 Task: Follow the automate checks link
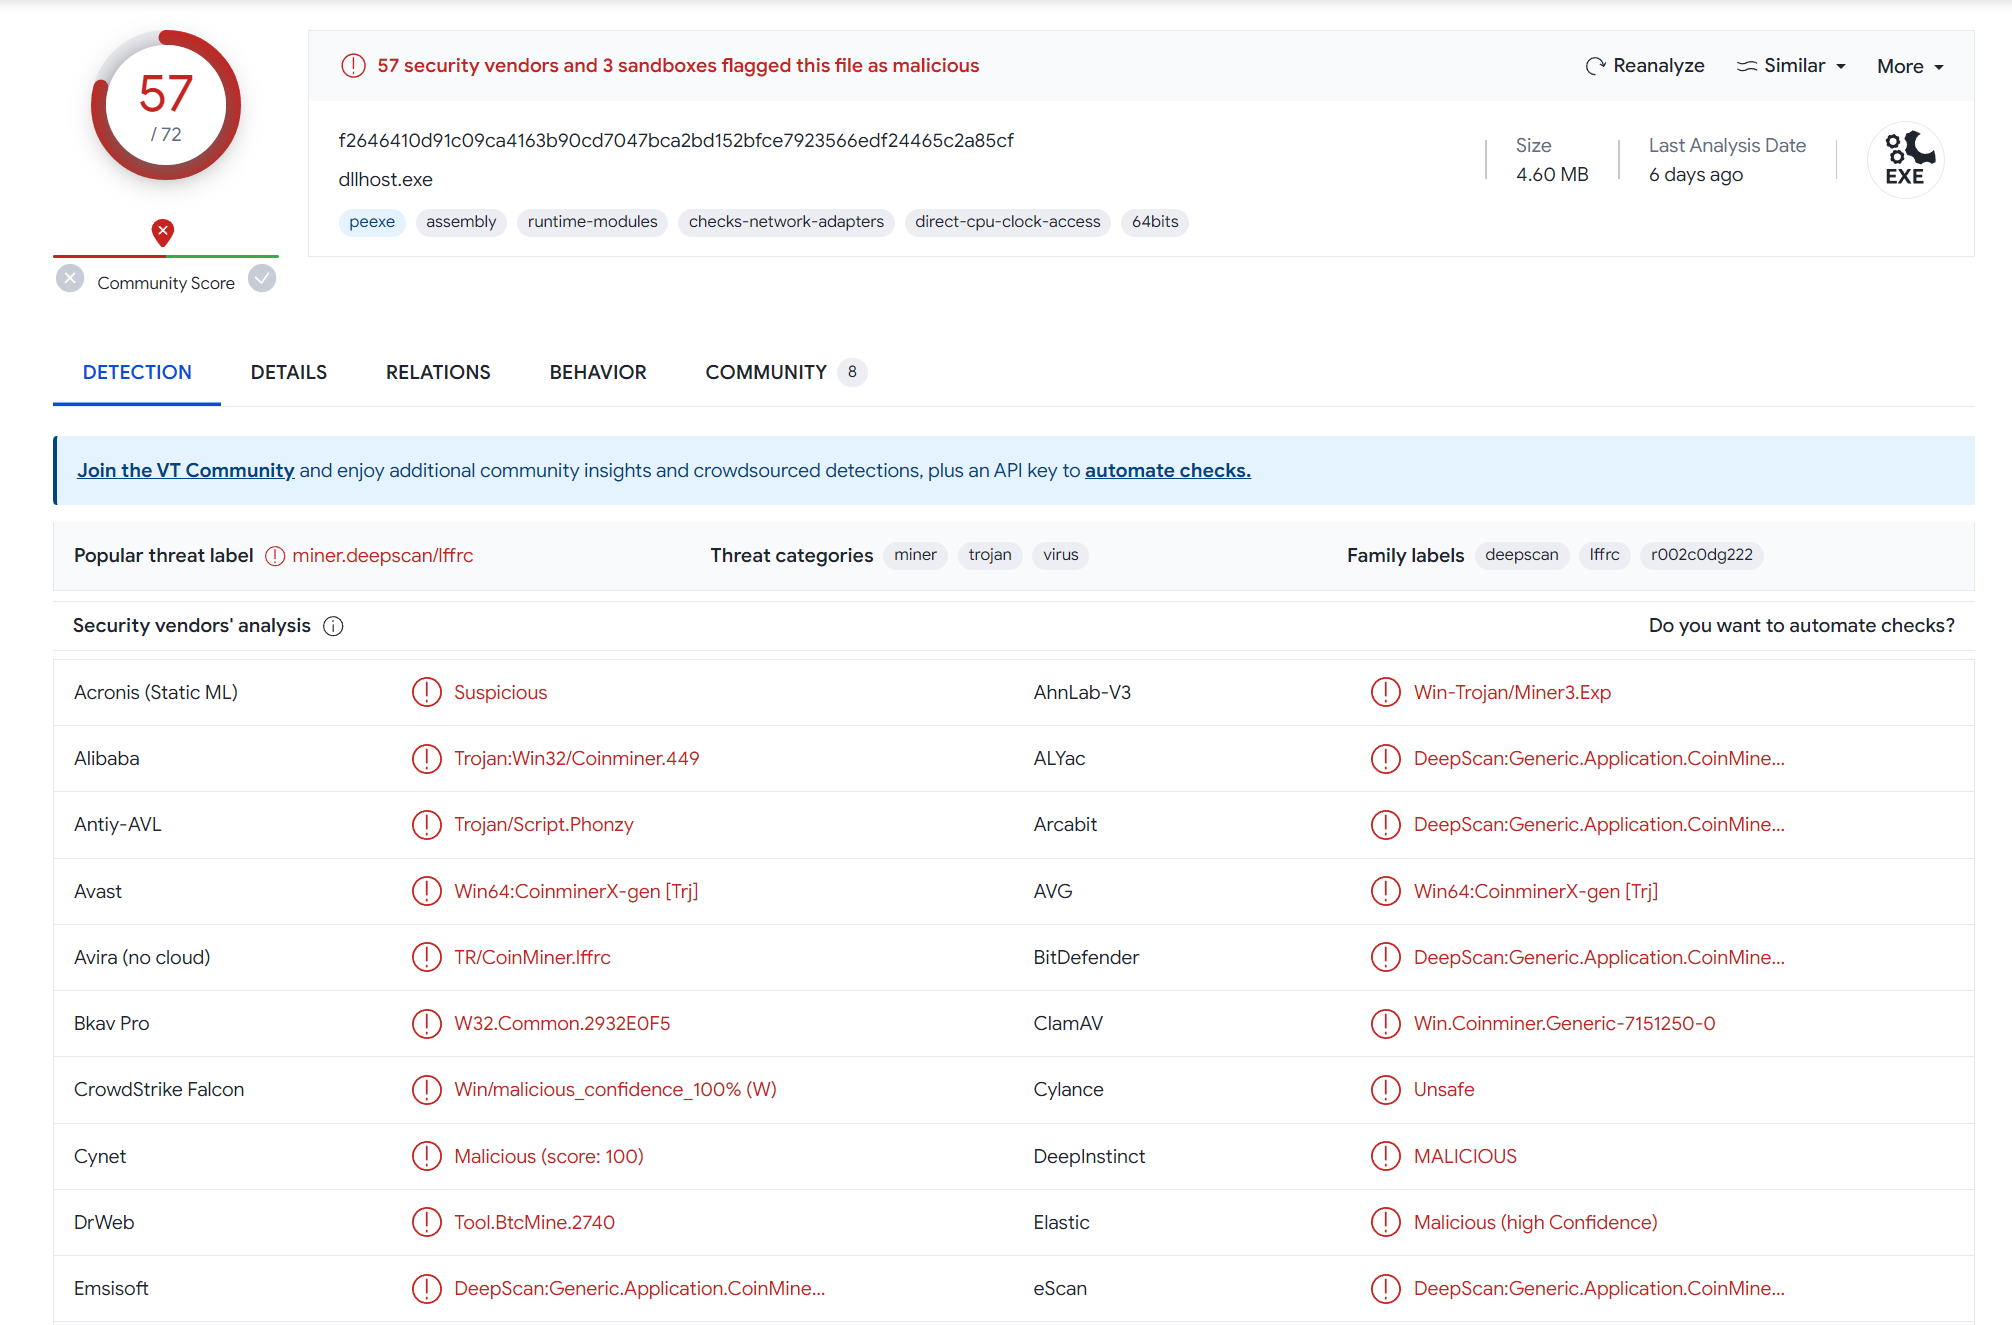coord(1167,470)
